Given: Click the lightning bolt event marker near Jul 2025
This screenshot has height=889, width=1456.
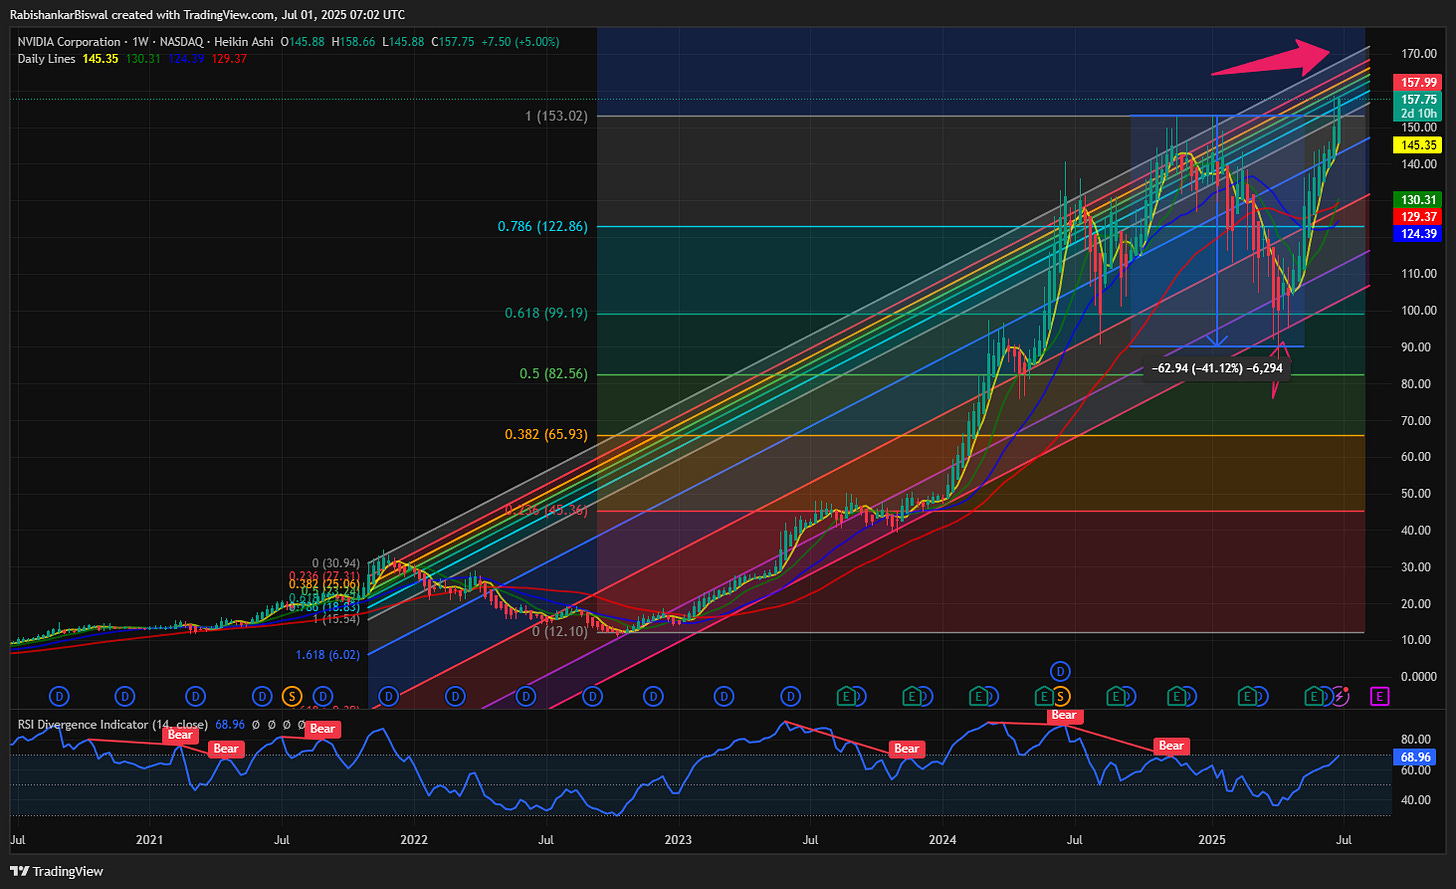Looking at the screenshot, I should pyautogui.click(x=1340, y=694).
